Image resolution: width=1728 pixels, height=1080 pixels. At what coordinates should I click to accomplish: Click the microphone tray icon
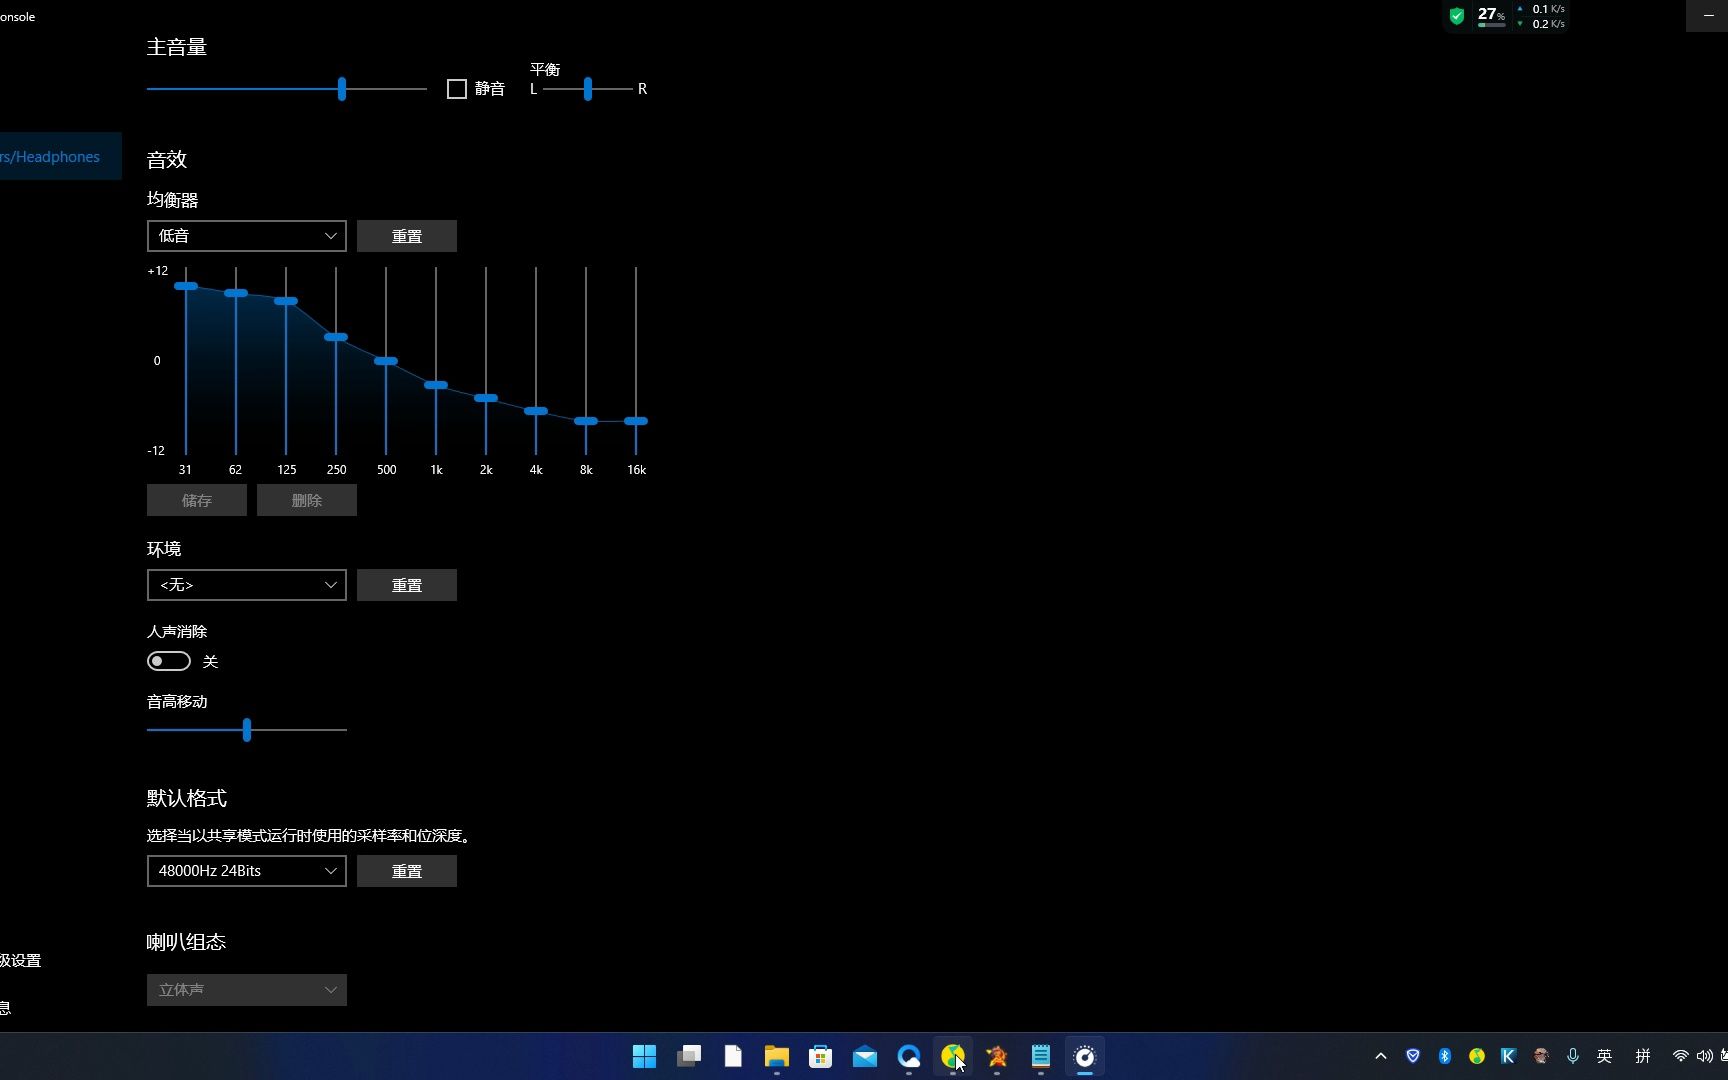[1573, 1056]
